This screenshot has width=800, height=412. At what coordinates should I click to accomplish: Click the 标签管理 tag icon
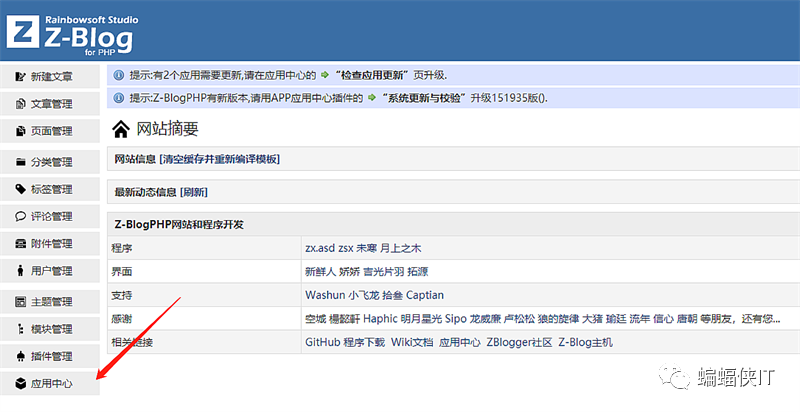[20, 189]
